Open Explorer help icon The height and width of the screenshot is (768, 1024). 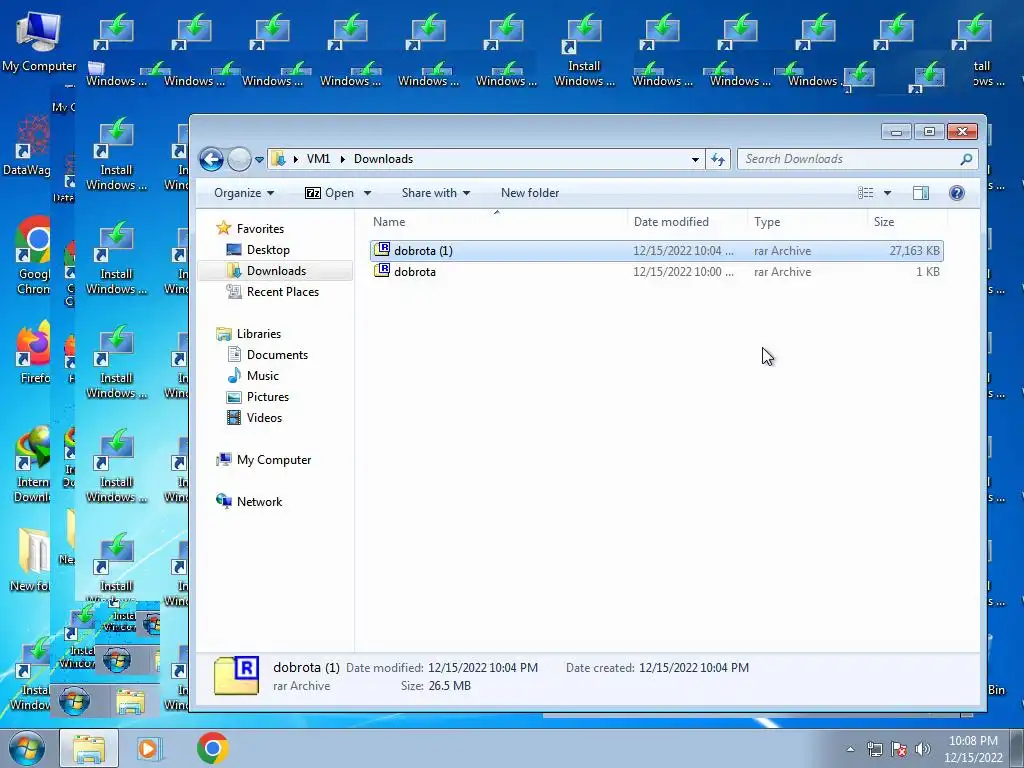957,193
